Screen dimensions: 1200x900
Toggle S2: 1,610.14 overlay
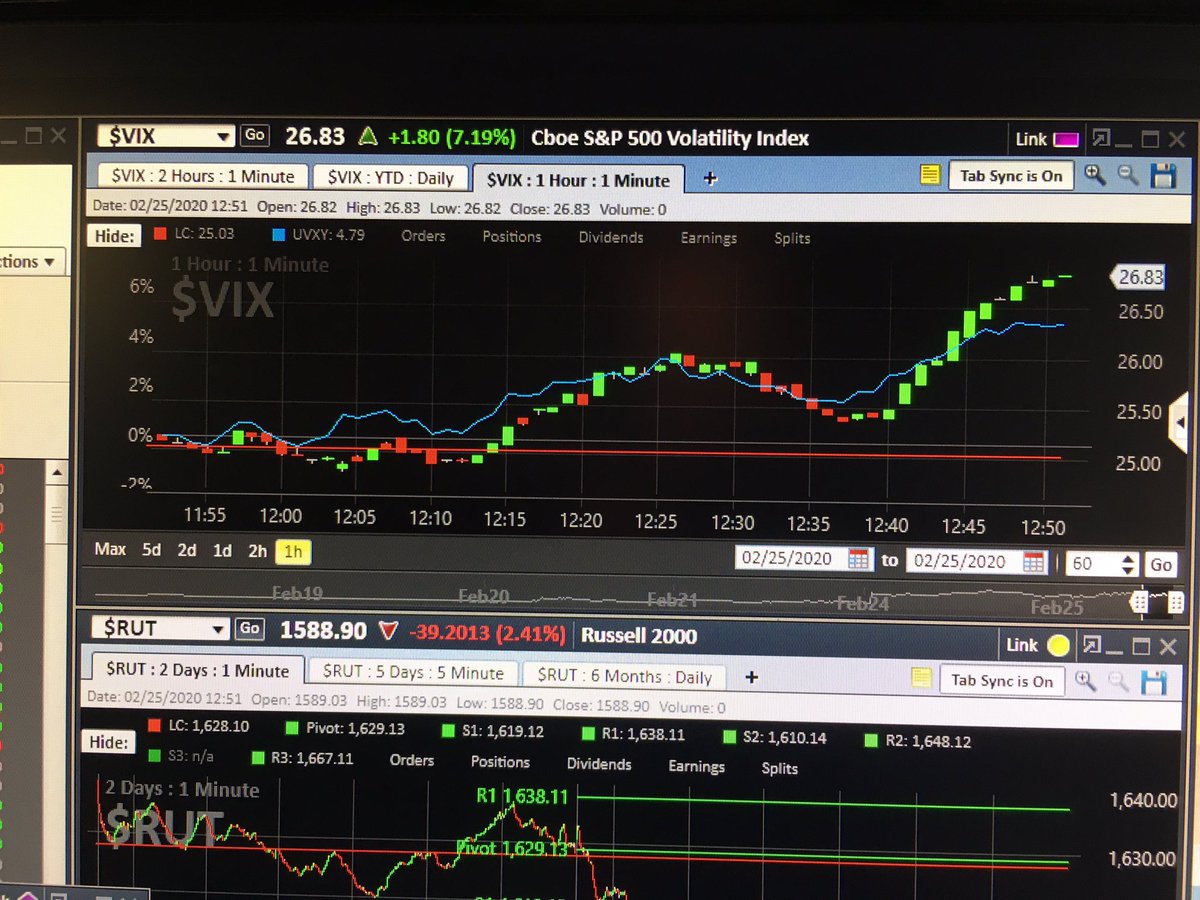(774, 738)
